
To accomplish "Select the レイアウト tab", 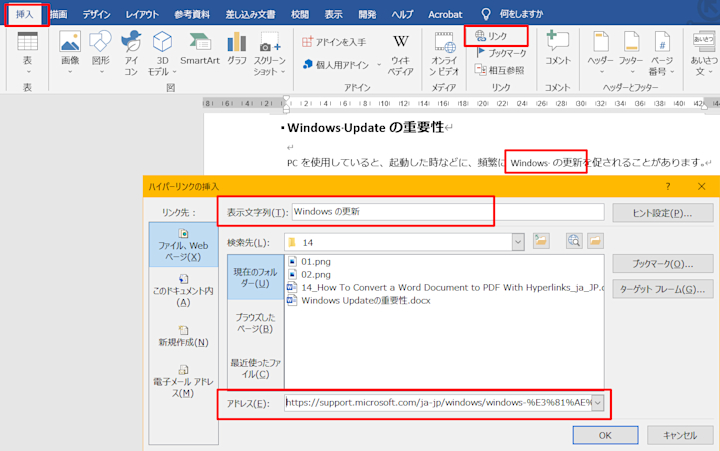I will pyautogui.click(x=142, y=14).
